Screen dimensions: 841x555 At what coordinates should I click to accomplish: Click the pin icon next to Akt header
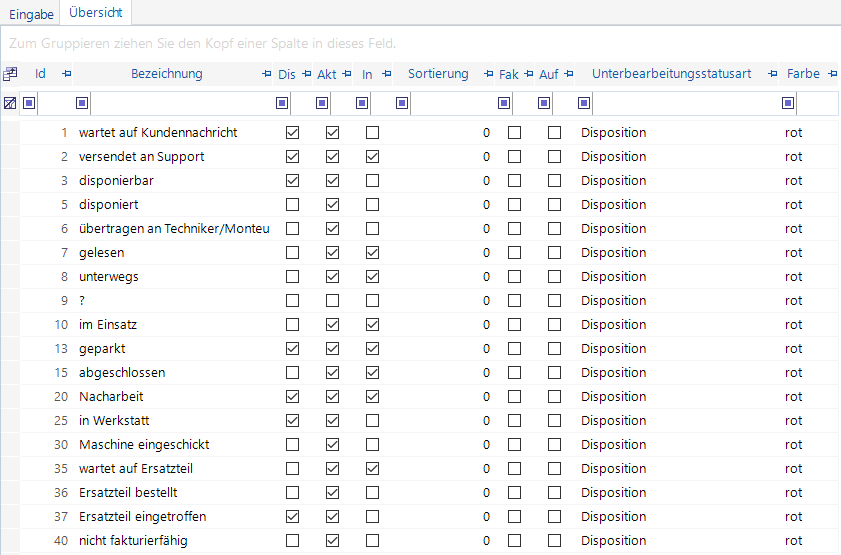pyautogui.click(x=347, y=74)
